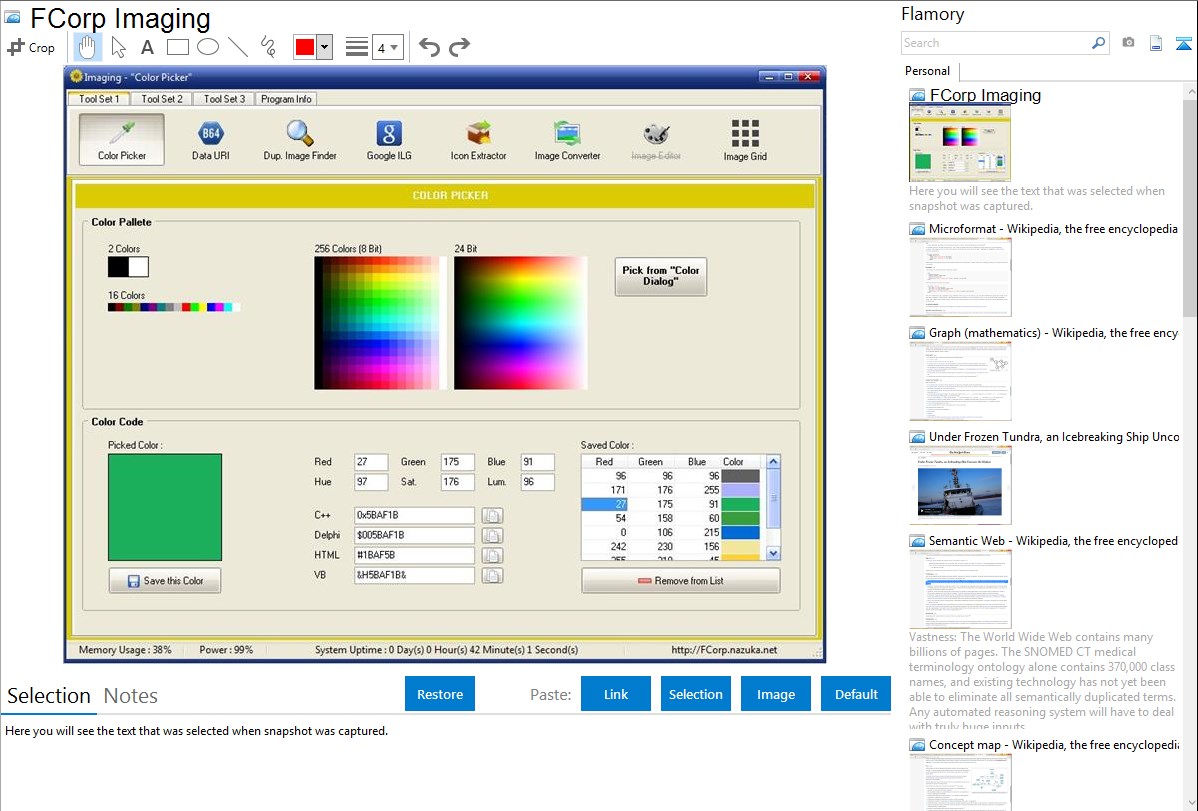Click the Undo arrow
The width and height of the screenshot is (1198, 811).
coord(429,47)
